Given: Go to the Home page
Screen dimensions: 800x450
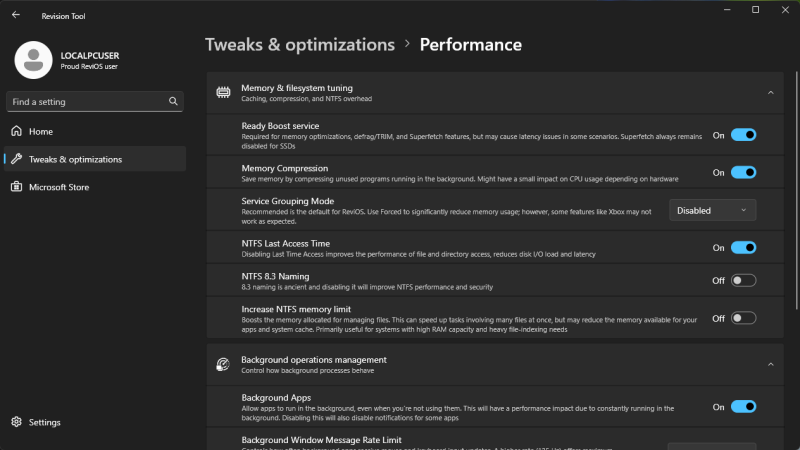Looking at the screenshot, I should point(41,132).
